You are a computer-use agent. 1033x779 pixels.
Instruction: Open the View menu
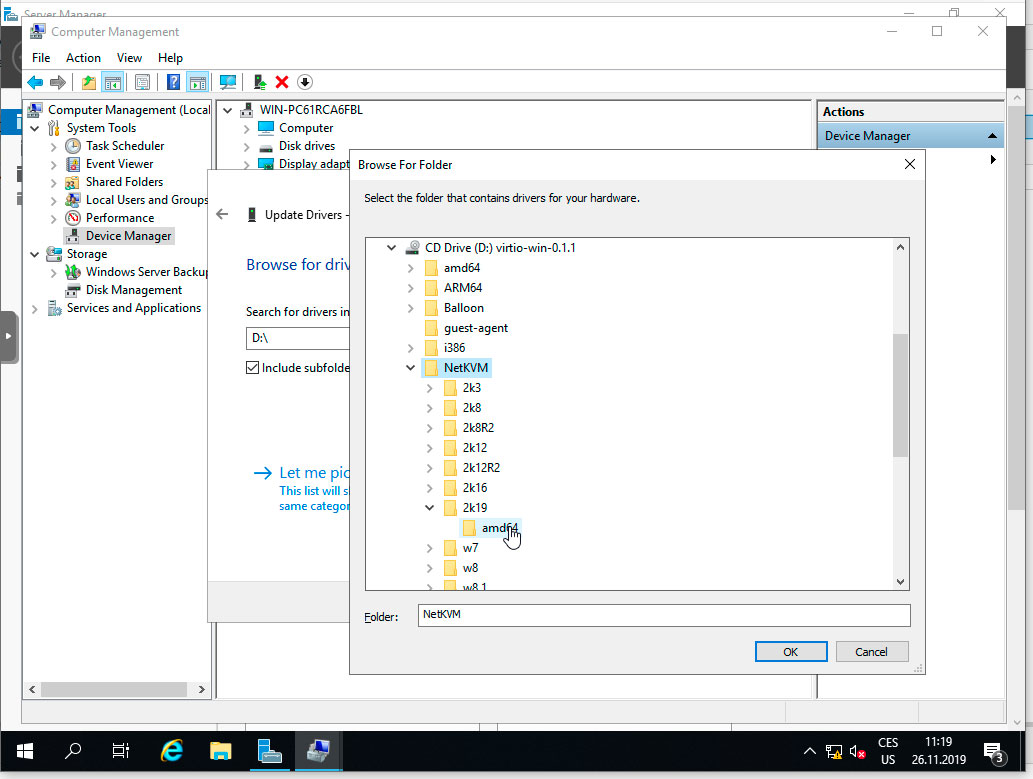(x=129, y=57)
